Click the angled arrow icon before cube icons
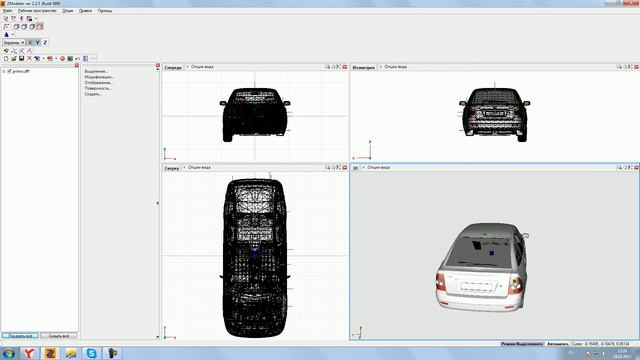 coord(6,27)
